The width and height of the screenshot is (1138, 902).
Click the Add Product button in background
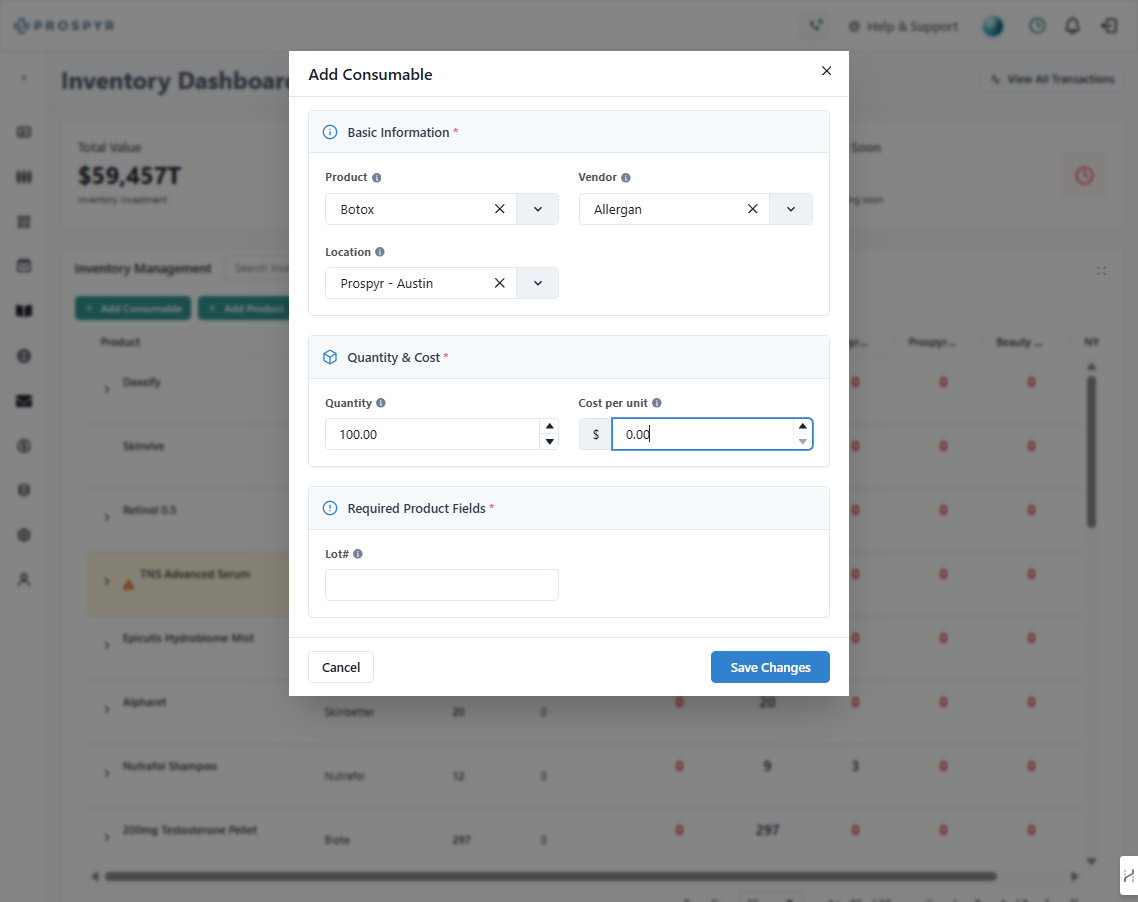tap(244, 308)
